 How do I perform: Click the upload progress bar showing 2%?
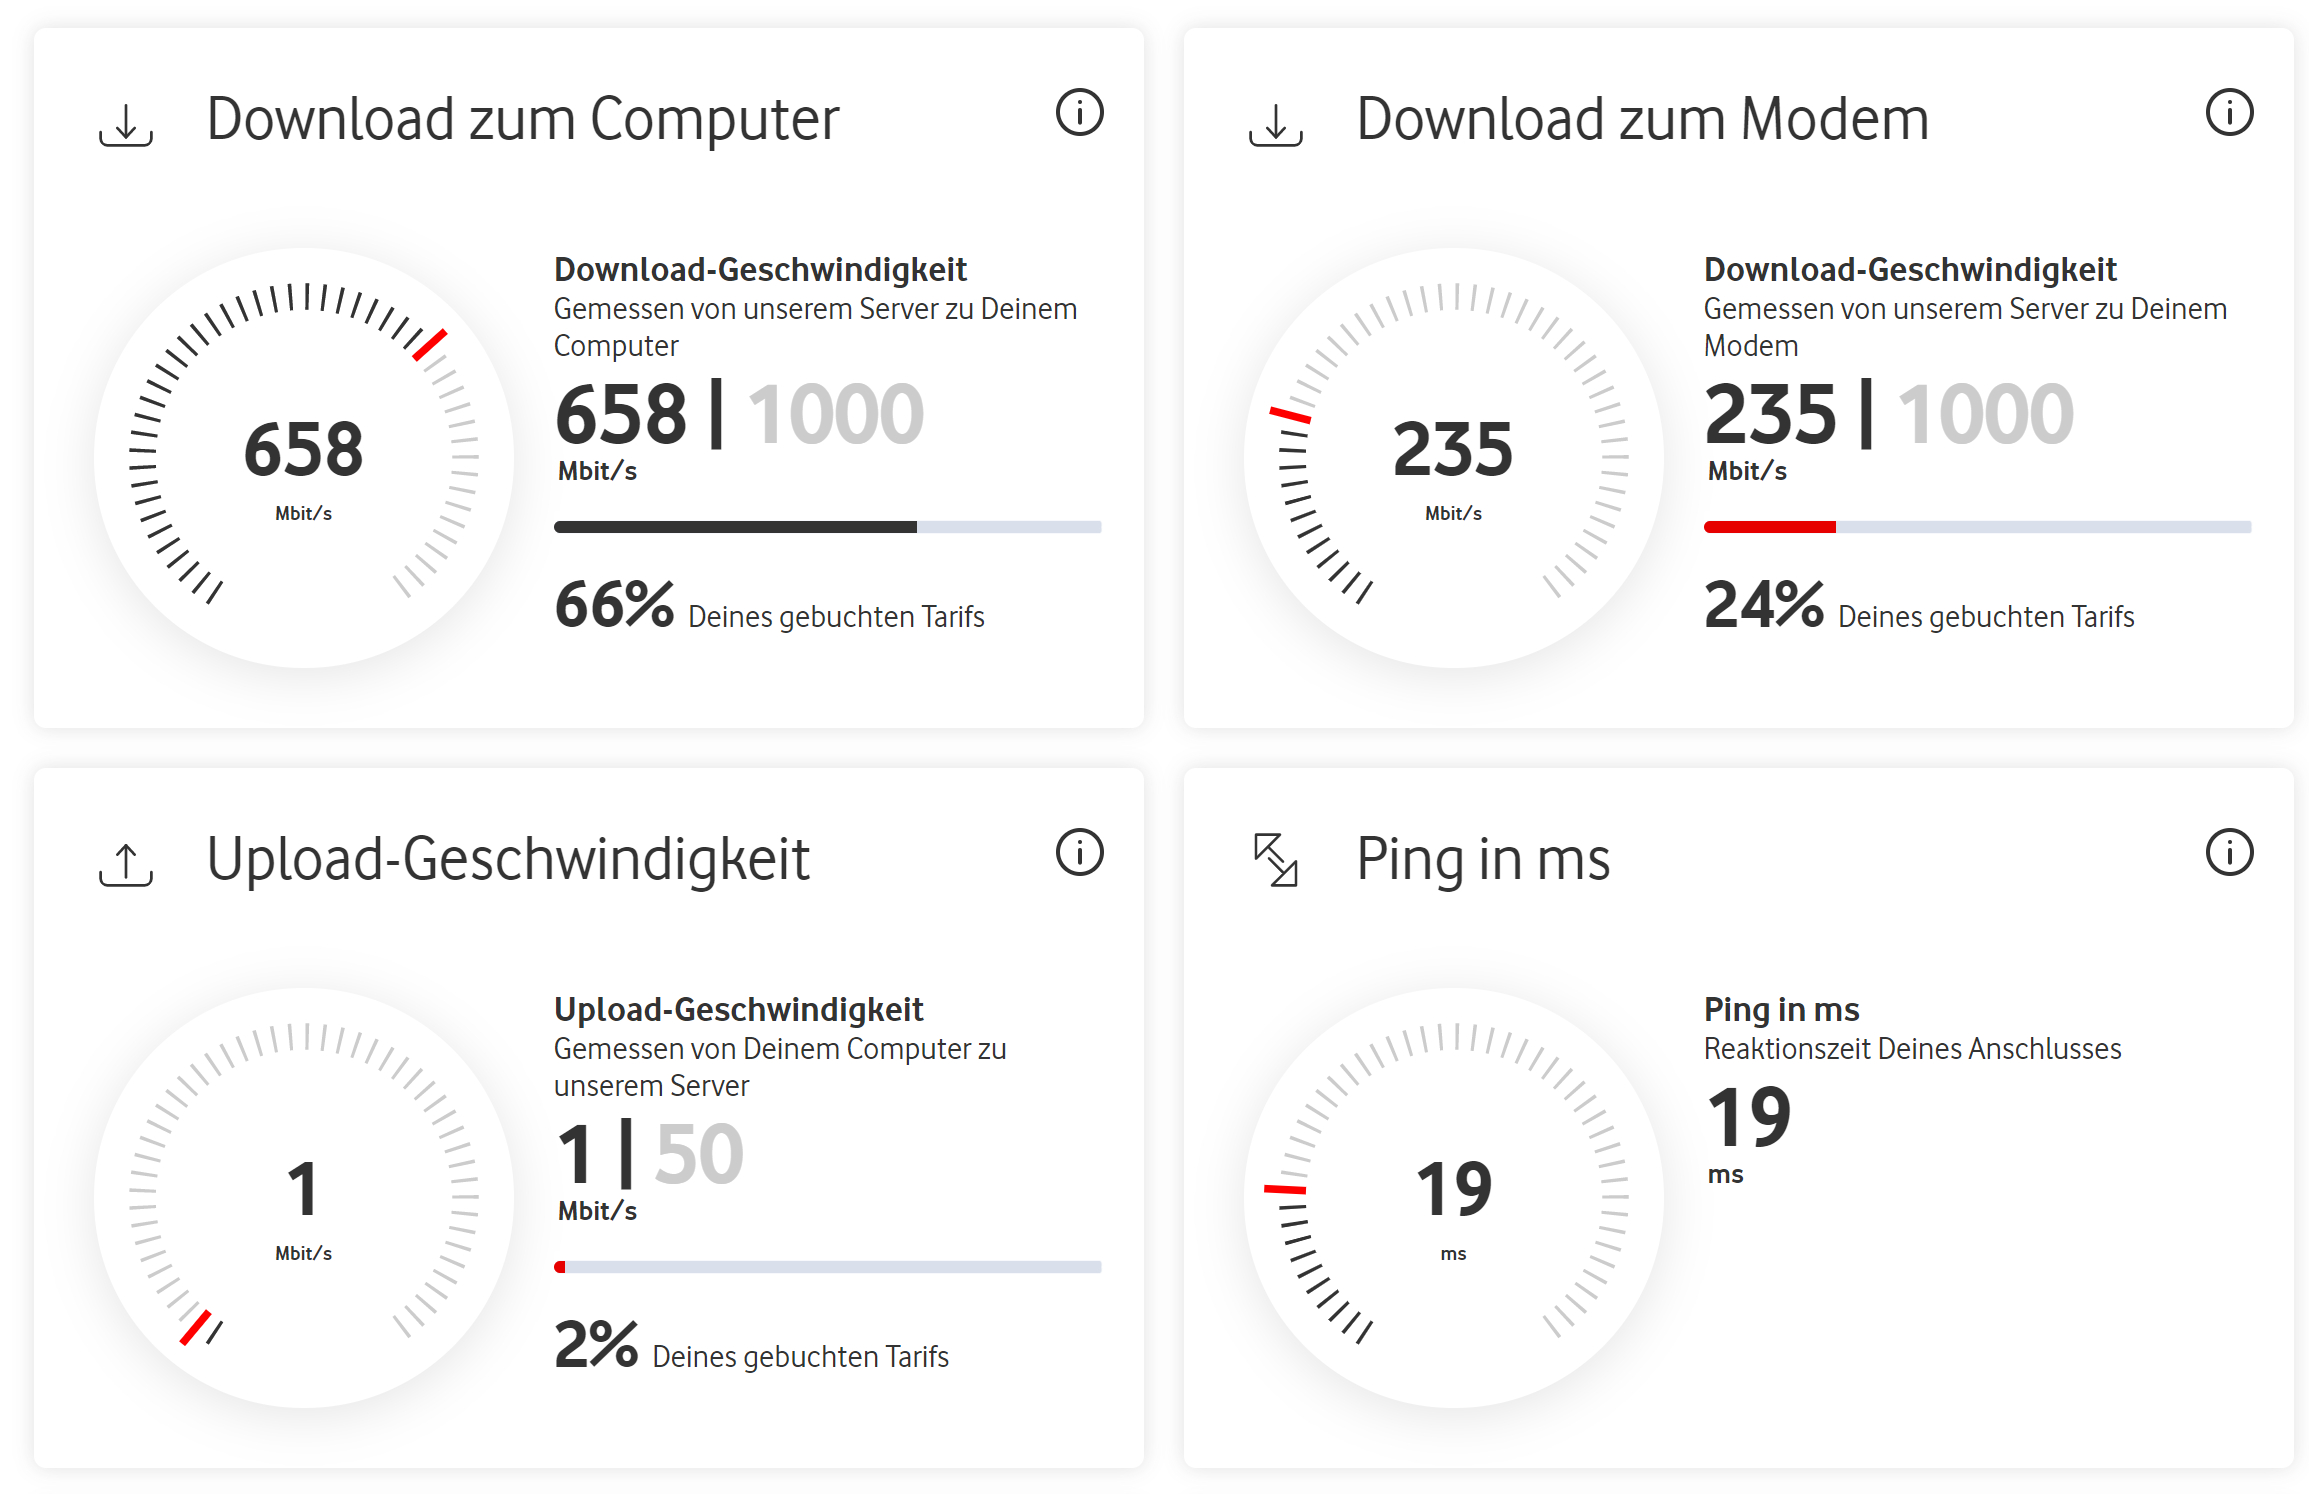tap(830, 1265)
